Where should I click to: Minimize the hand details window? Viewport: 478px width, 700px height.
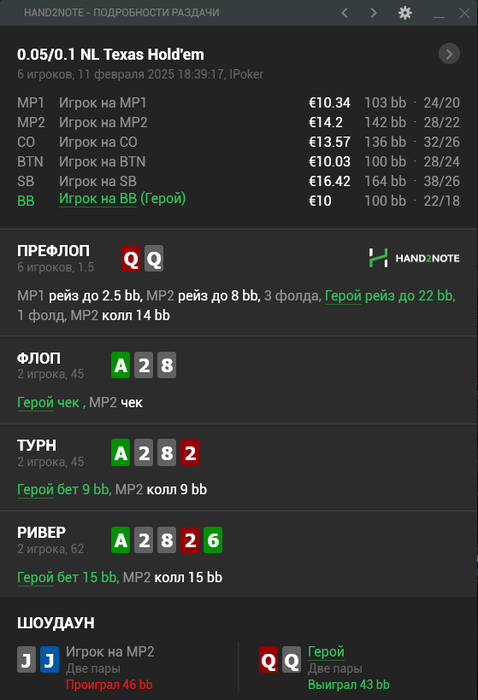tap(439, 13)
